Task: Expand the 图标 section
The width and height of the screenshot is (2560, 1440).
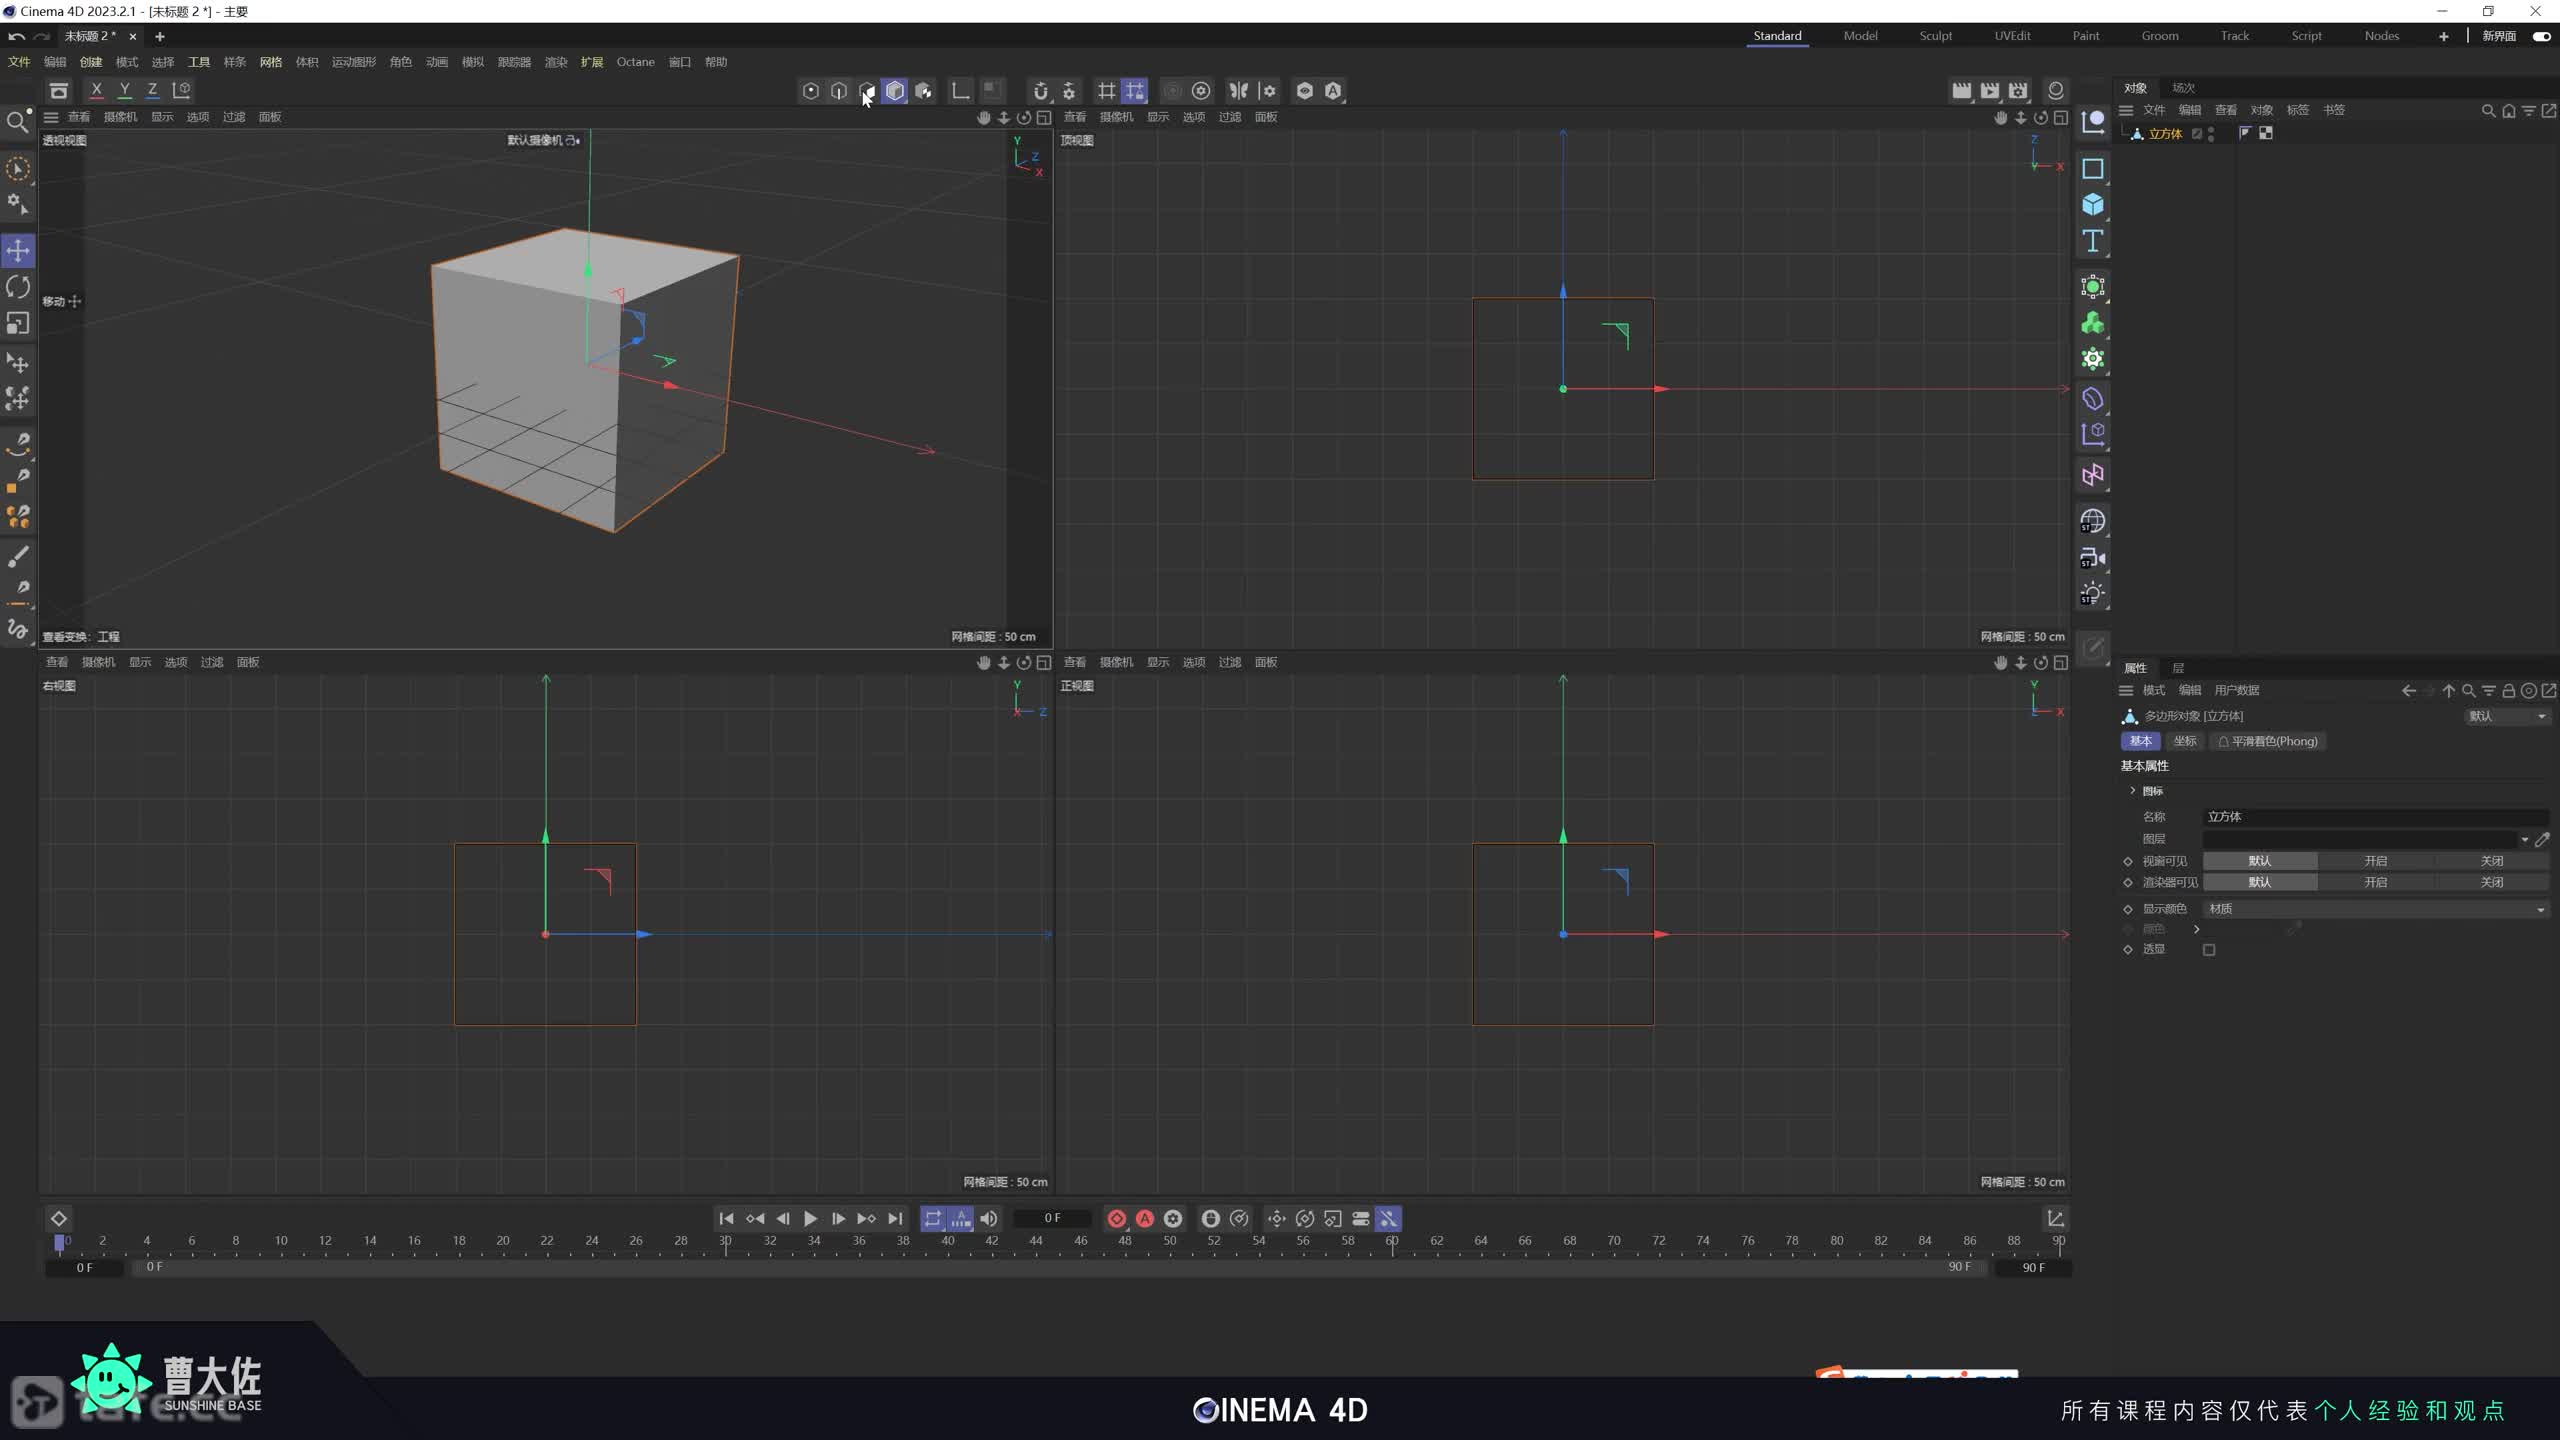Action: pos(2132,791)
